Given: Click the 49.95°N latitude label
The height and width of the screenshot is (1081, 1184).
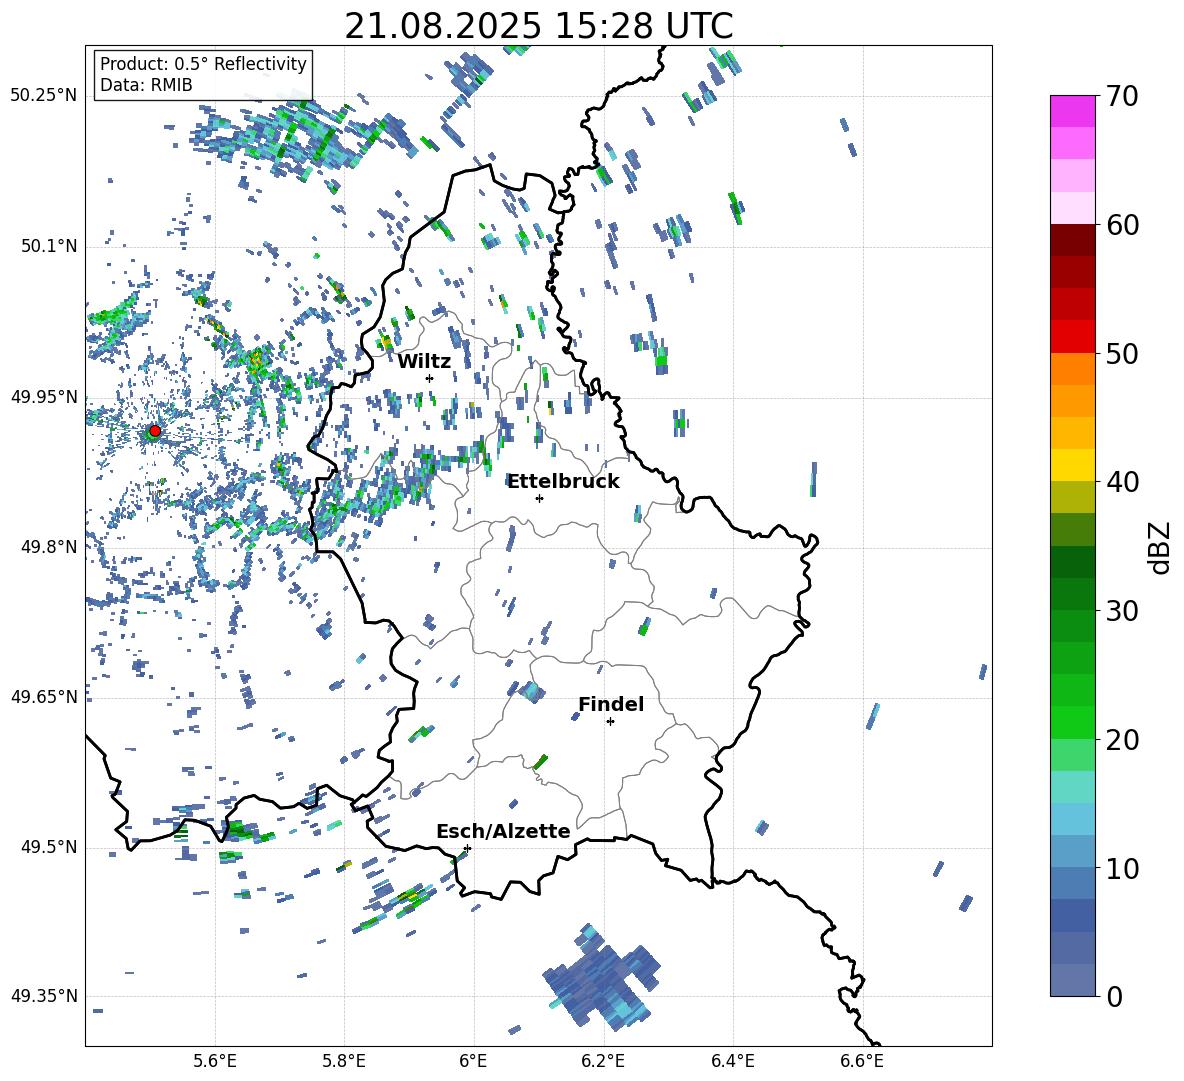Looking at the screenshot, I should pos(43,397).
